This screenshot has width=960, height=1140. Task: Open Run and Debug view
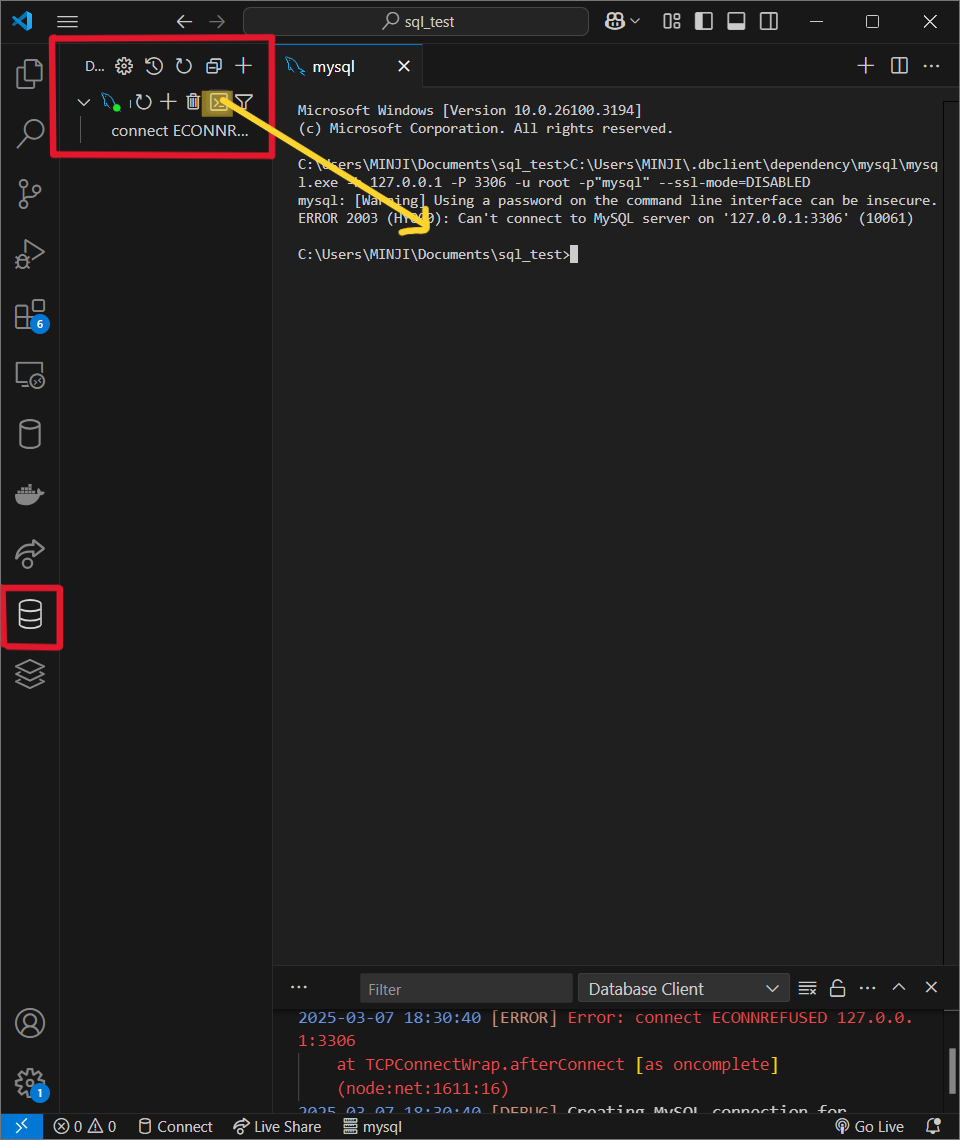[29, 254]
